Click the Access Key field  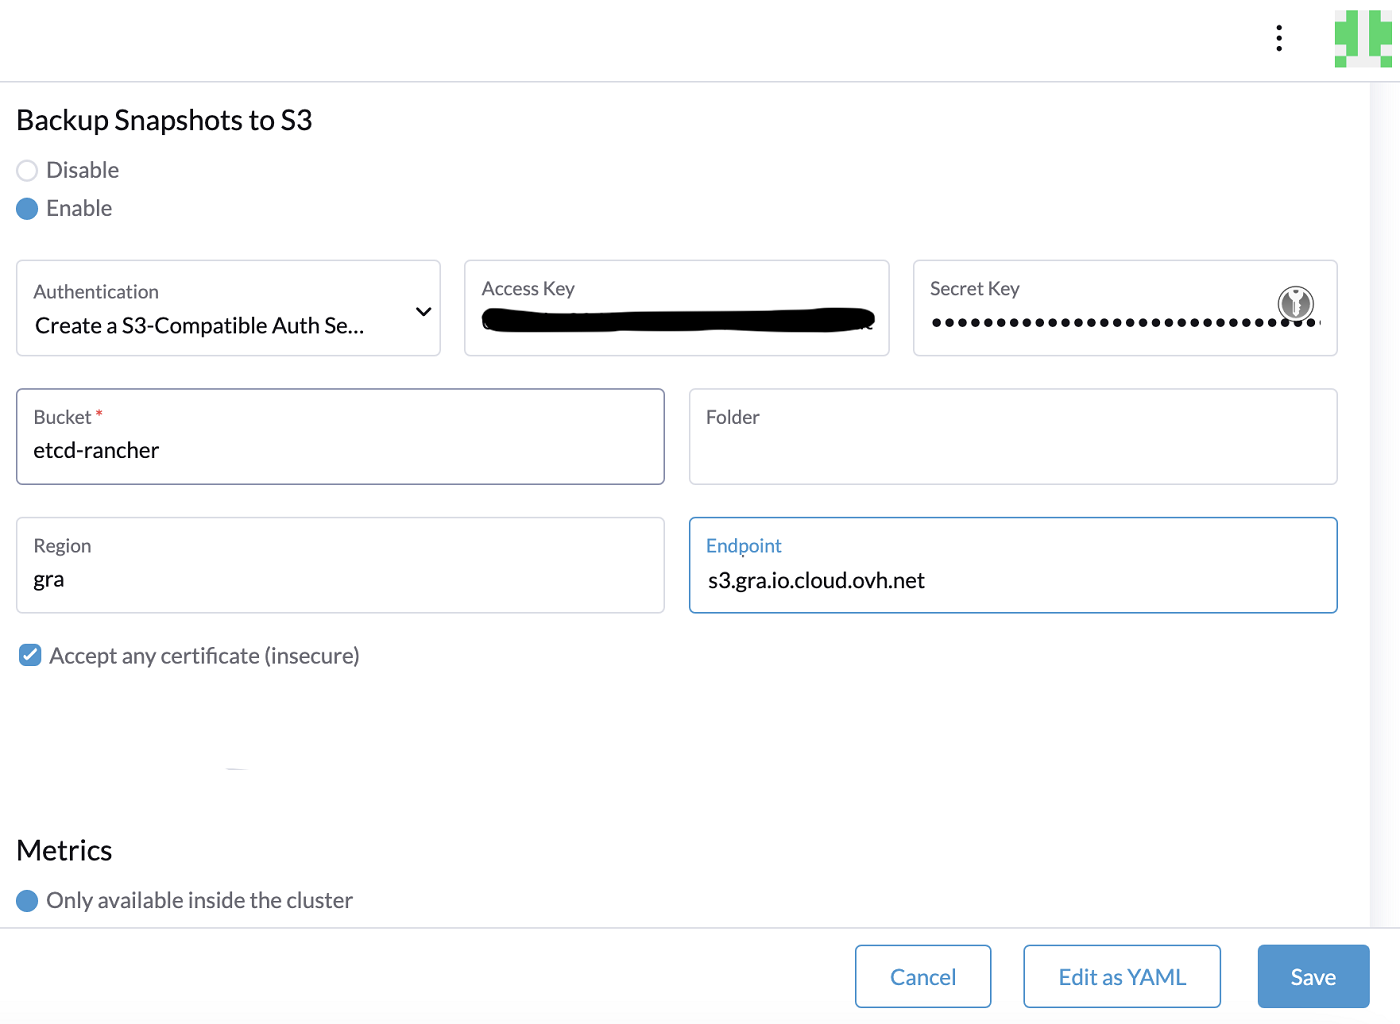[676, 320]
